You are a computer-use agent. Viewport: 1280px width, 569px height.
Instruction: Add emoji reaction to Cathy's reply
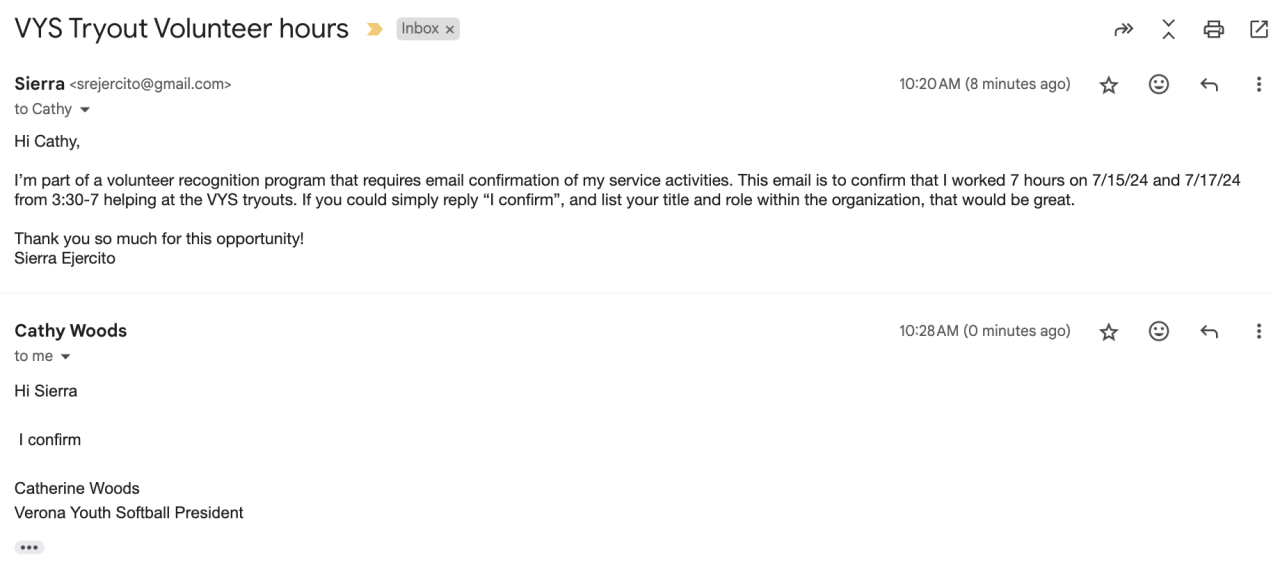tap(1159, 332)
